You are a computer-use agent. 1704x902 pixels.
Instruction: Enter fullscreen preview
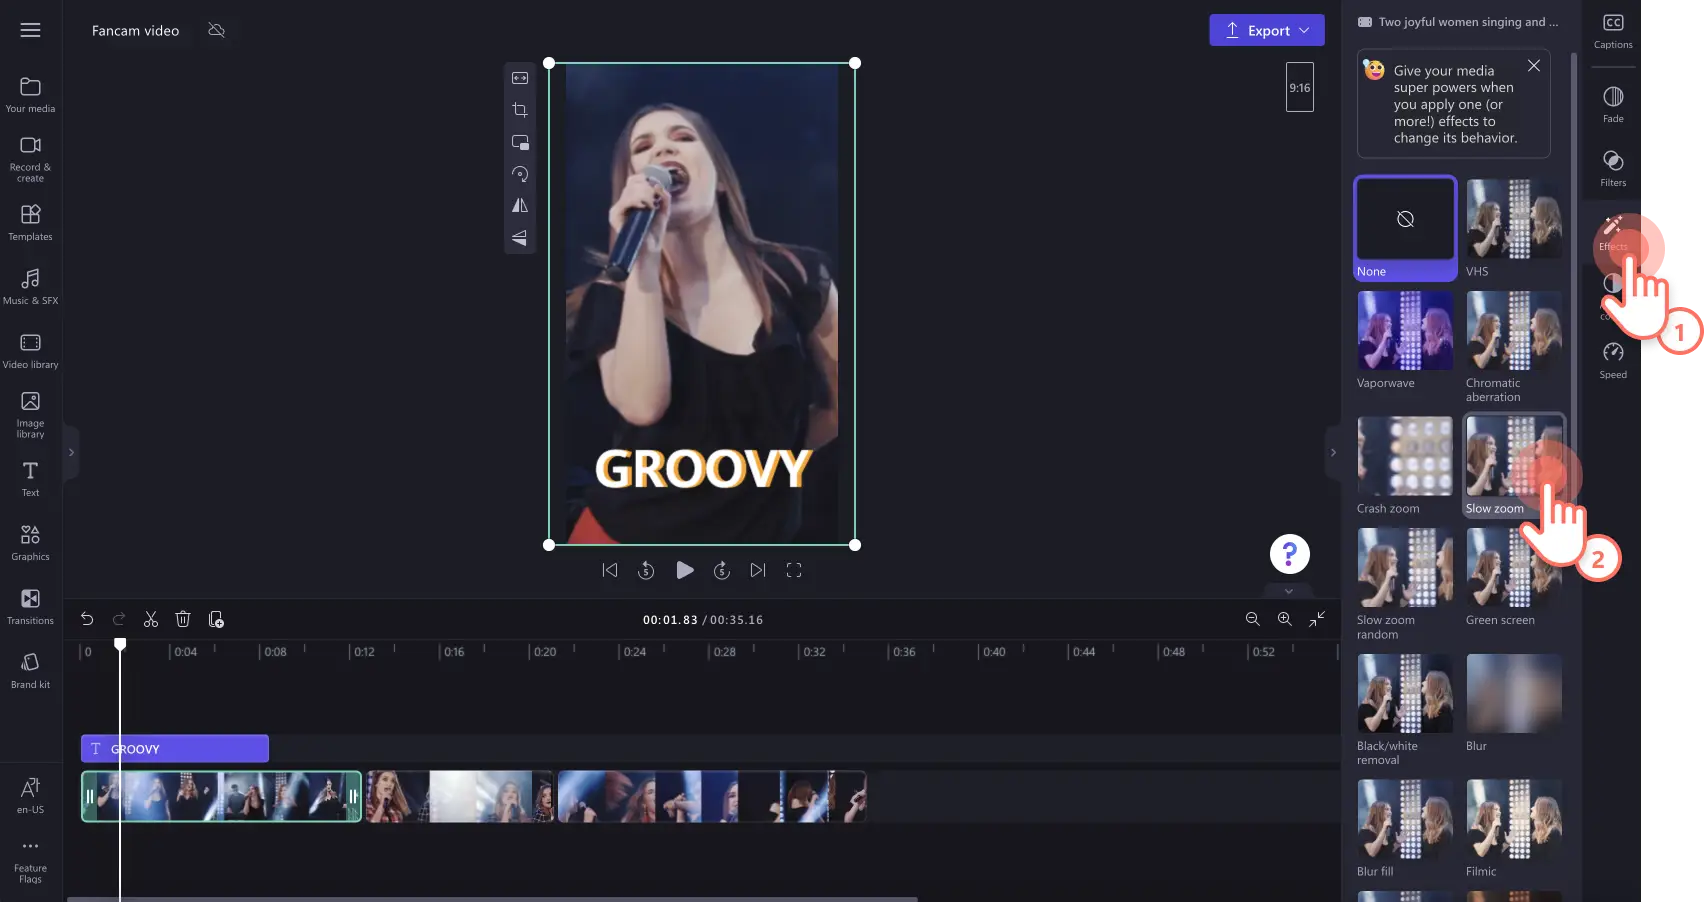(x=794, y=570)
